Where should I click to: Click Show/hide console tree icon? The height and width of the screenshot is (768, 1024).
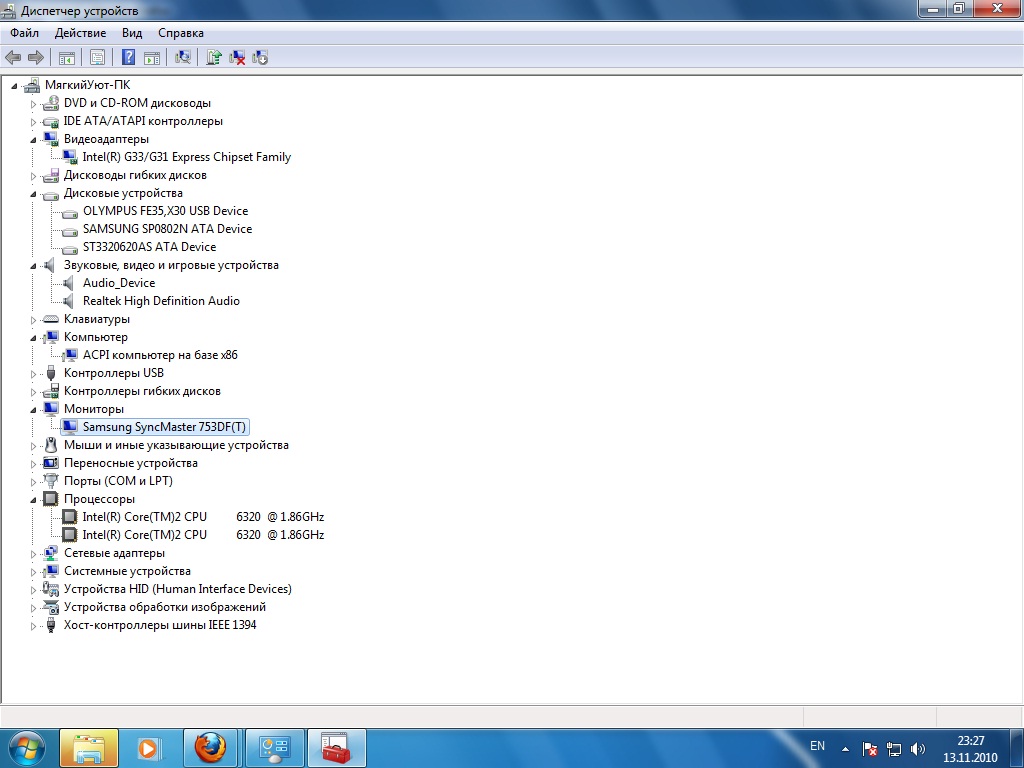(x=67, y=57)
